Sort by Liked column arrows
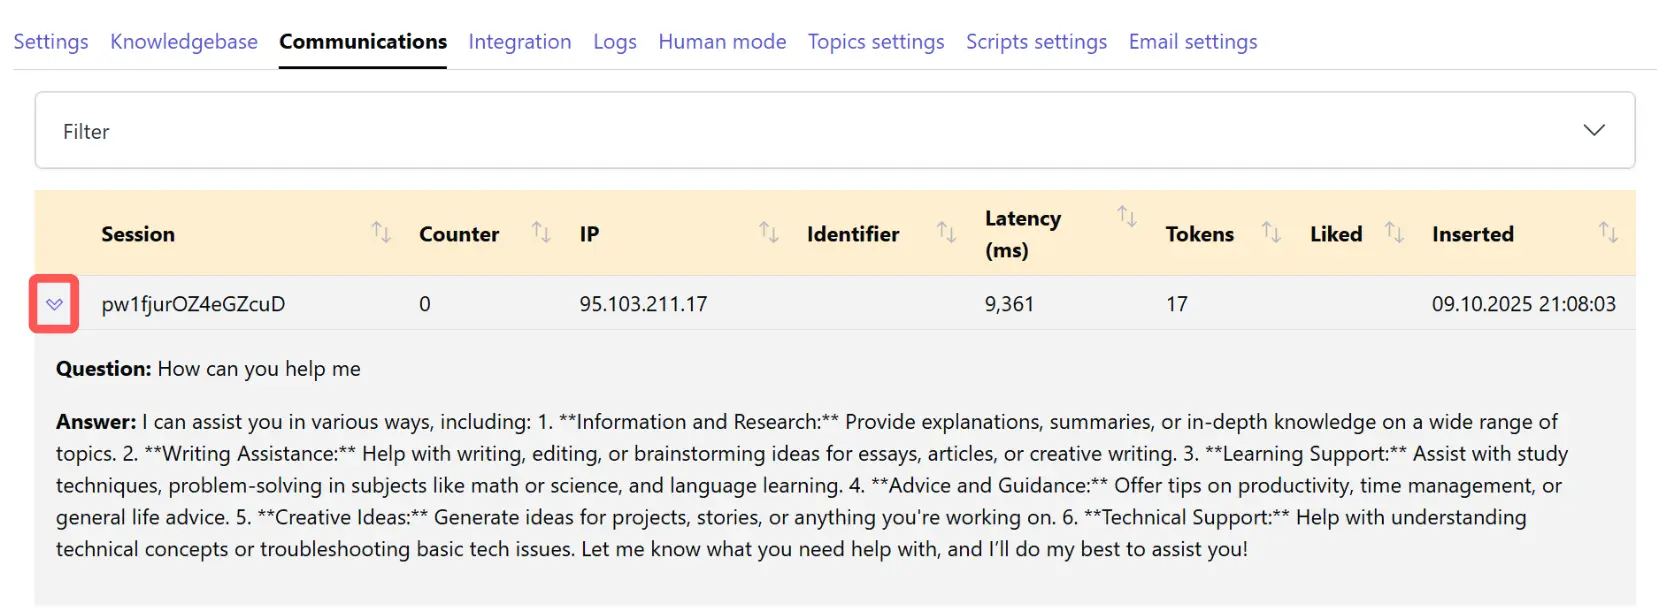 [1394, 233]
